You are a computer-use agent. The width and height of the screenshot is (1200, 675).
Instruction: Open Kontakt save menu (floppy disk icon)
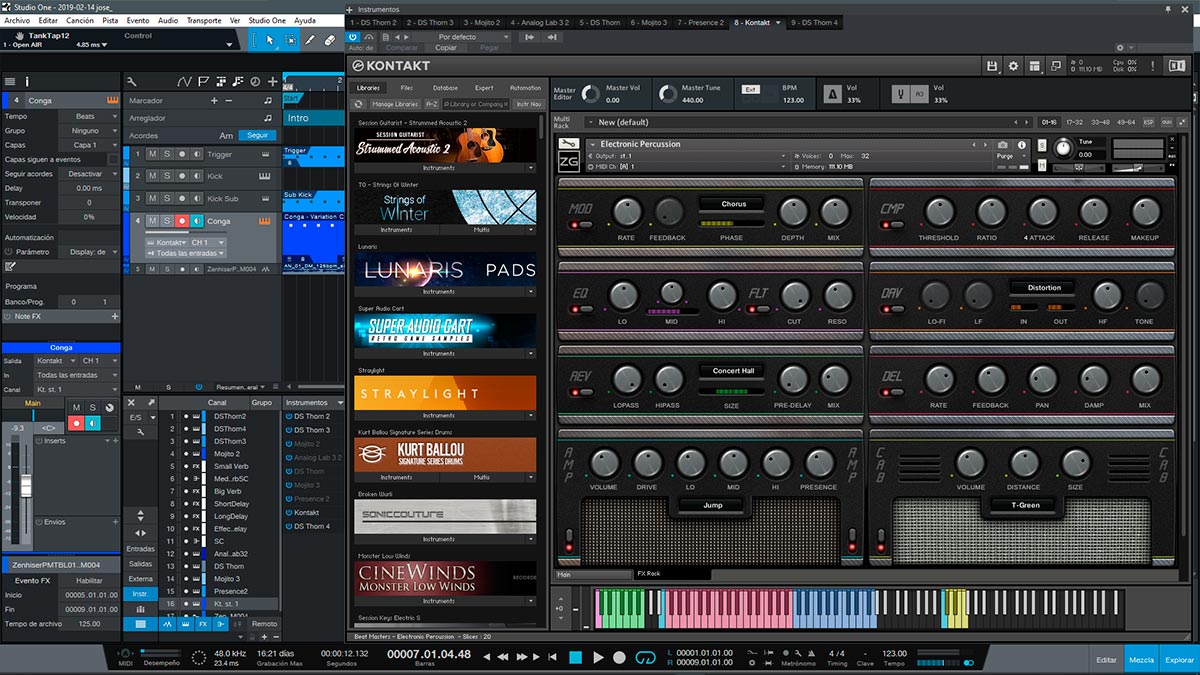[x=992, y=66]
